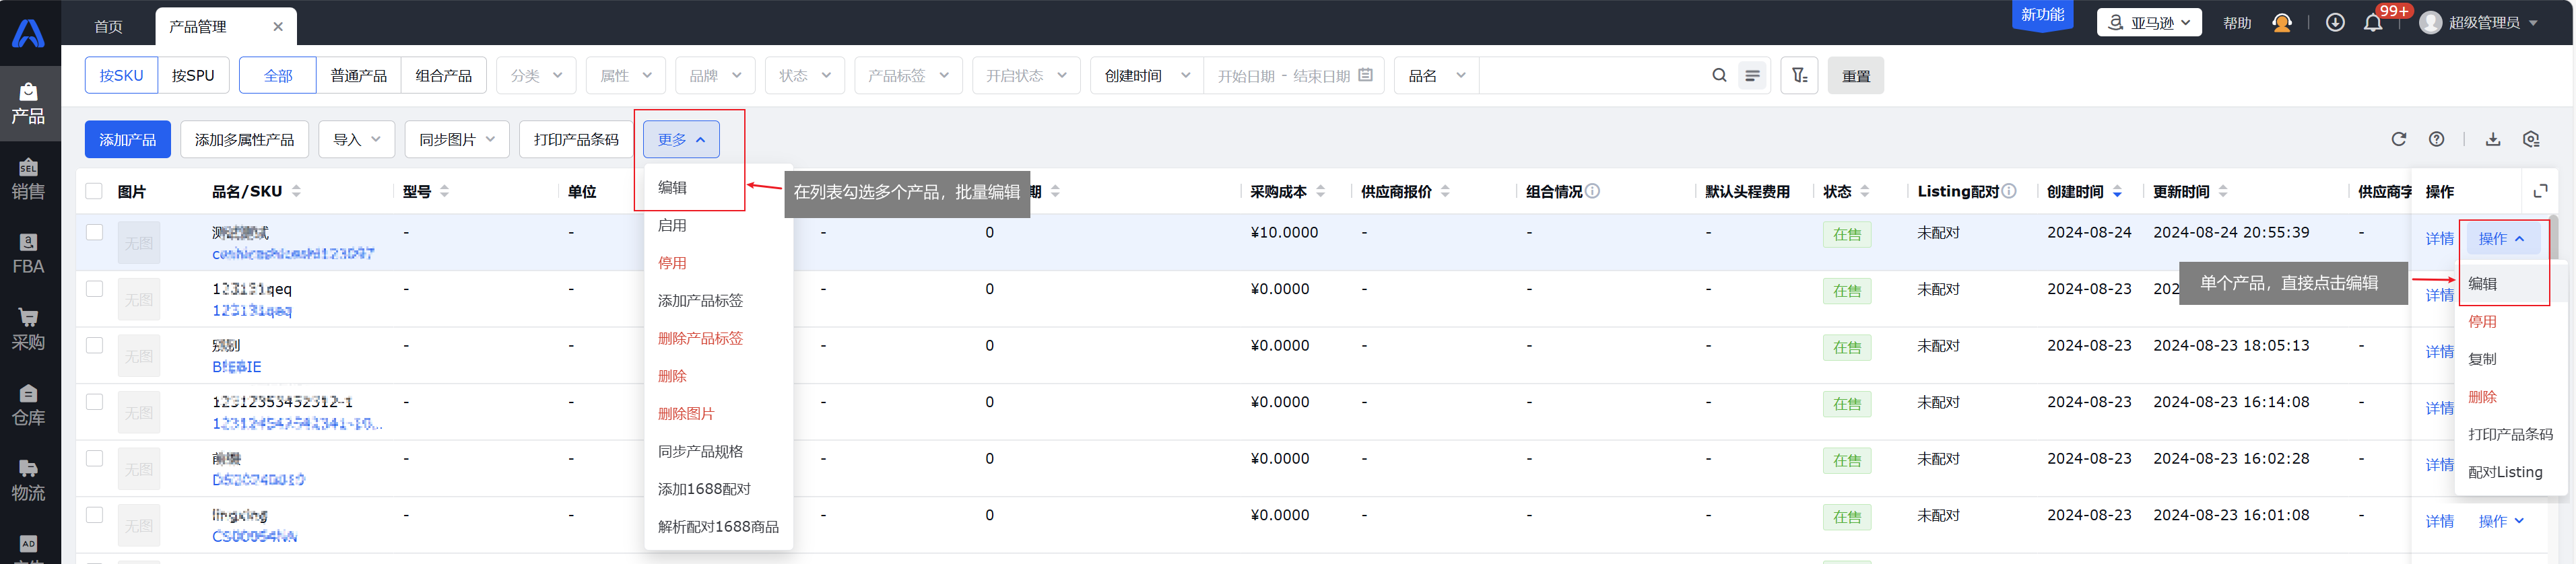Open the 状态 filter dropdown
The height and width of the screenshot is (564, 2576).
[804, 75]
